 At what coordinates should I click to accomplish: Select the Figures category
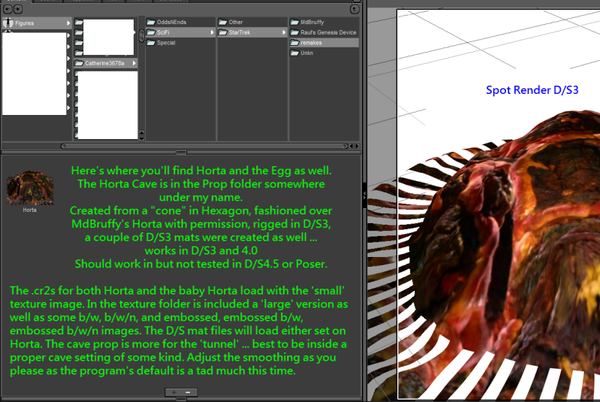[x=36, y=23]
